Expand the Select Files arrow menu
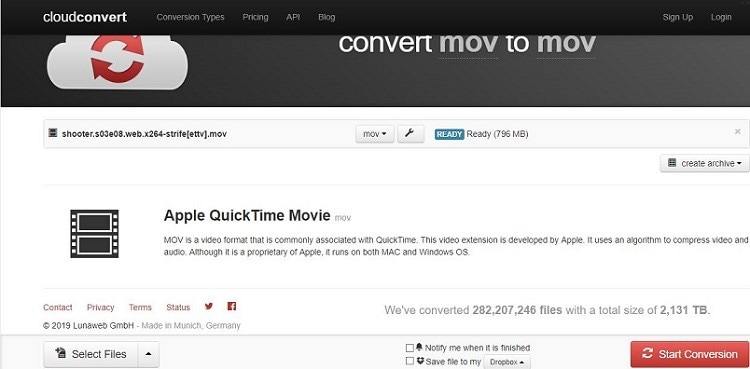The width and height of the screenshot is (750, 369). click(148, 354)
